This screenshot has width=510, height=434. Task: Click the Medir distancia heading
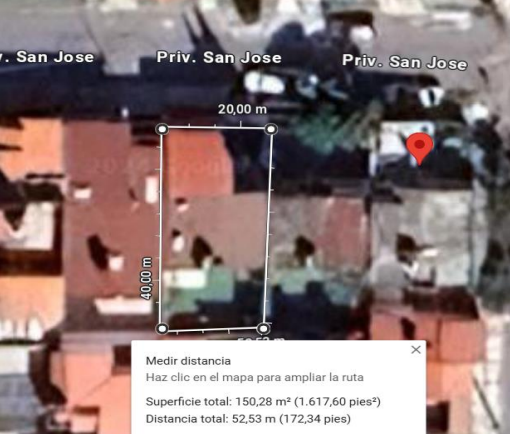point(188,361)
